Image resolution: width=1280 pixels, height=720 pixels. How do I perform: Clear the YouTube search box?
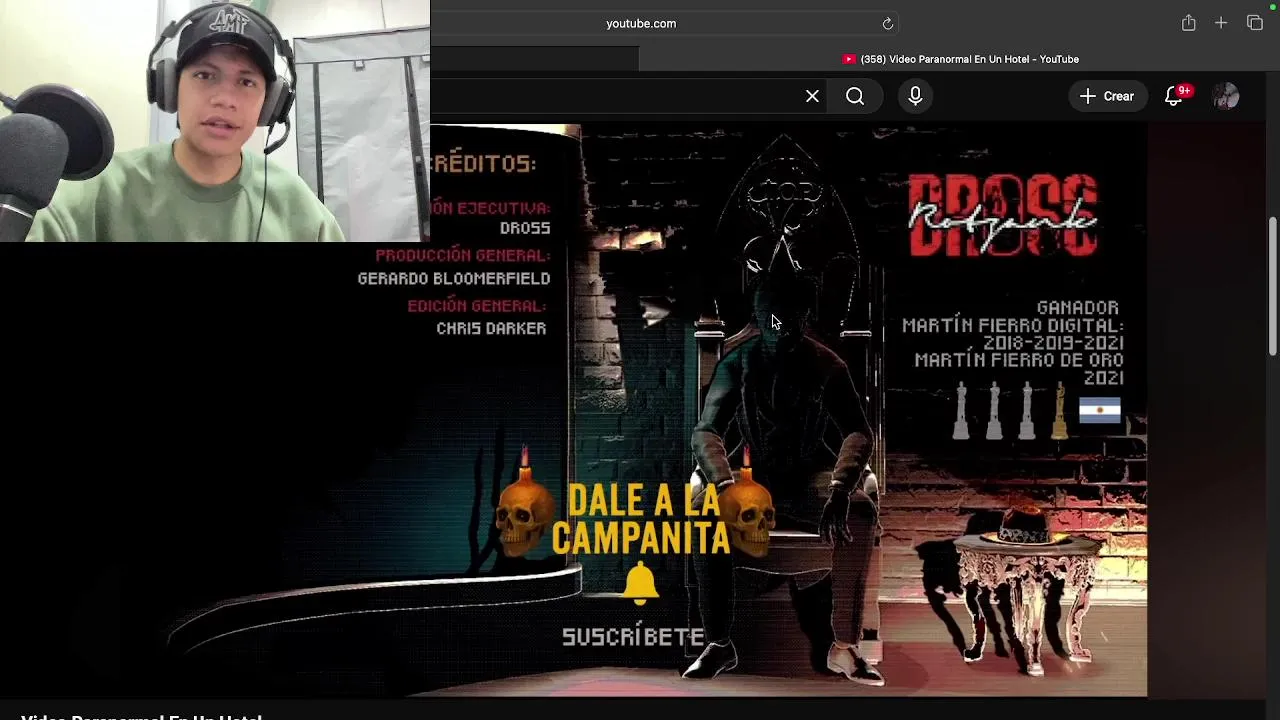(812, 96)
